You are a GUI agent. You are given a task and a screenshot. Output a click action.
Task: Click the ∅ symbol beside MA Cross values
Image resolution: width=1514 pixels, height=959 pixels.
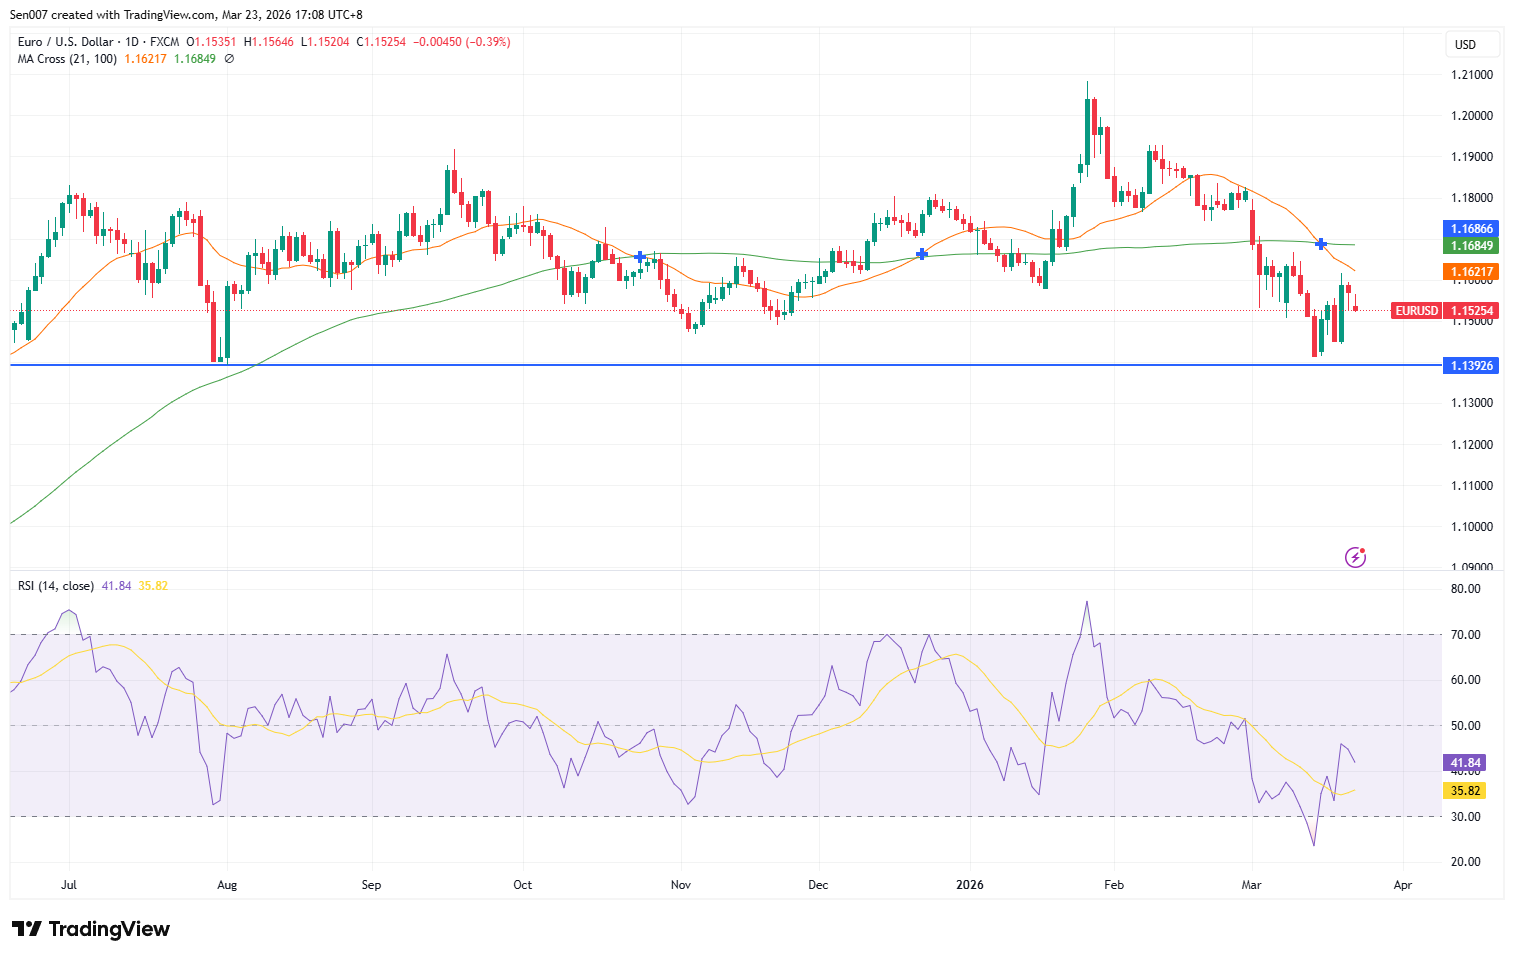click(229, 59)
